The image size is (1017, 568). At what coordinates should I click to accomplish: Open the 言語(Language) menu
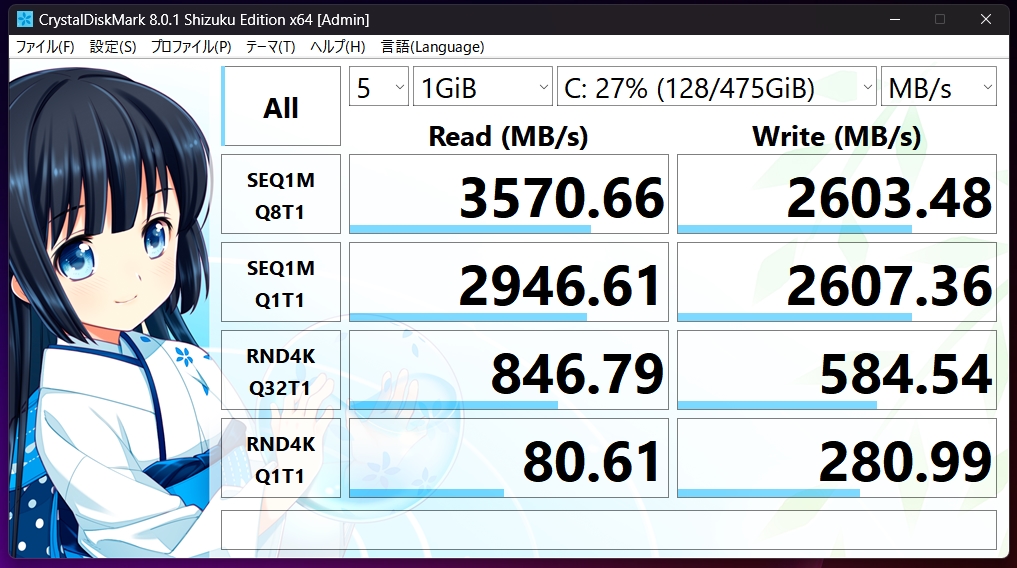[433, 47]
